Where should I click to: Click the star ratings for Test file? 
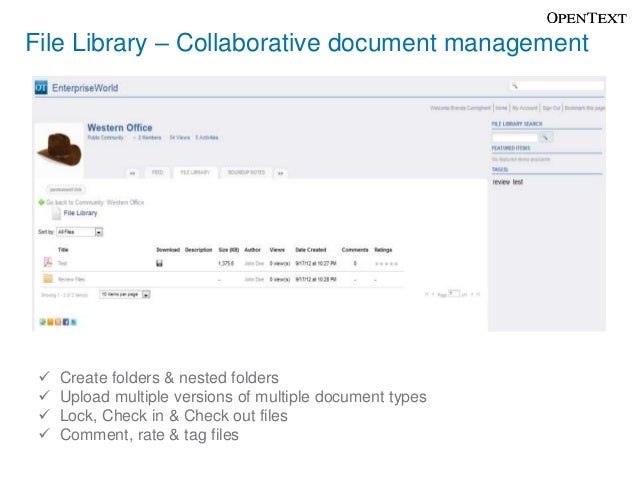coord(386,264)
